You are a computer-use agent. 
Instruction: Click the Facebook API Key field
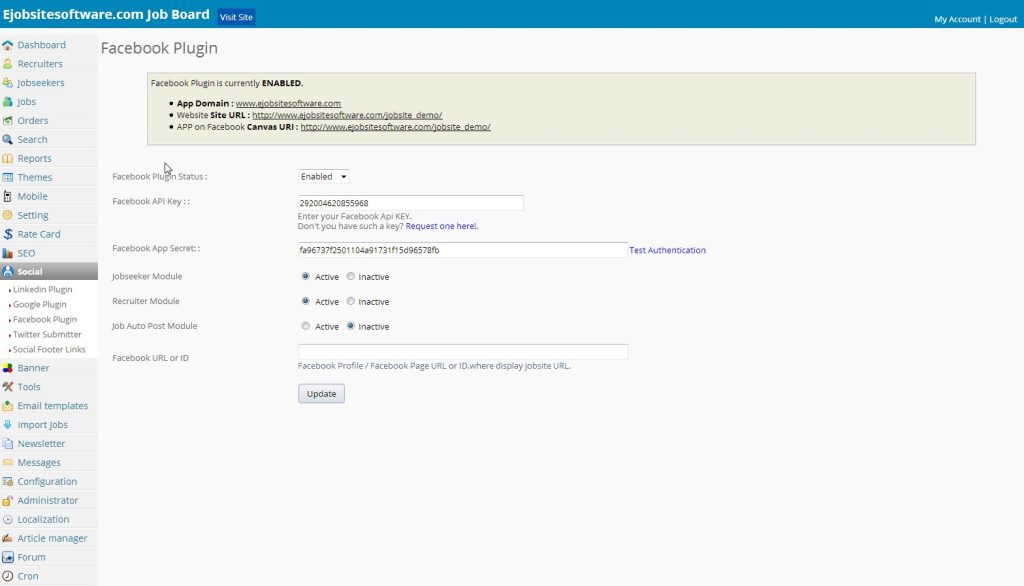(x=411, y=203)
